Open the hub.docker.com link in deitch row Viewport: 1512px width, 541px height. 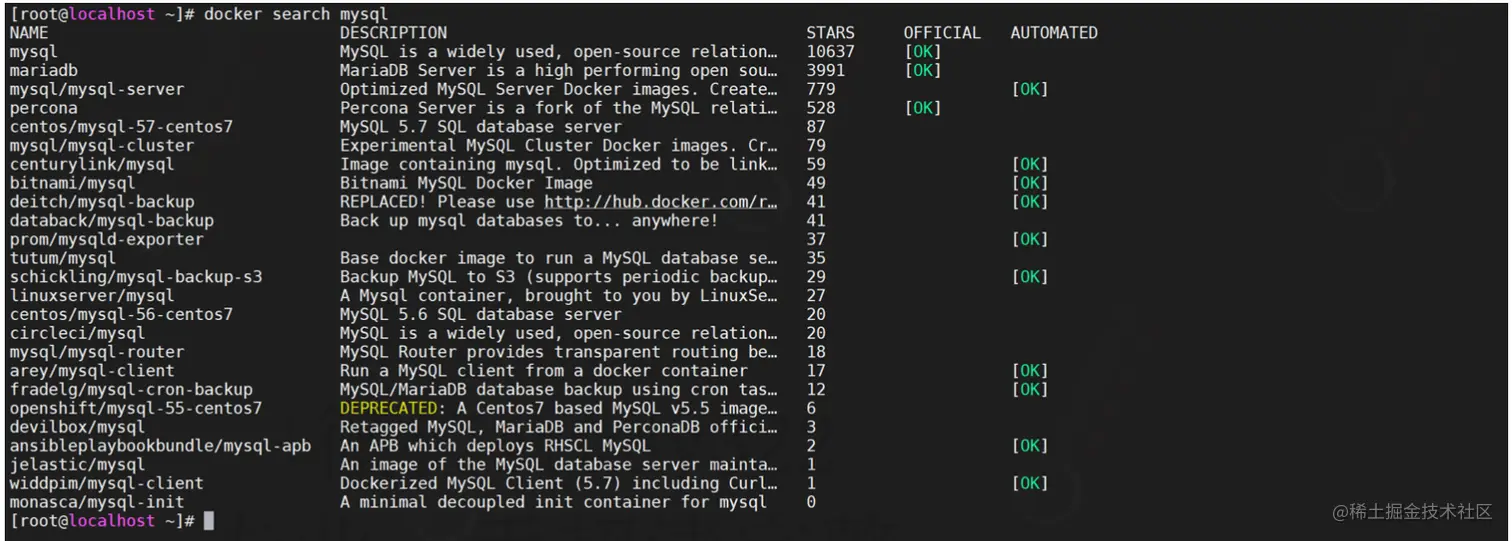[x=661, y=202]
